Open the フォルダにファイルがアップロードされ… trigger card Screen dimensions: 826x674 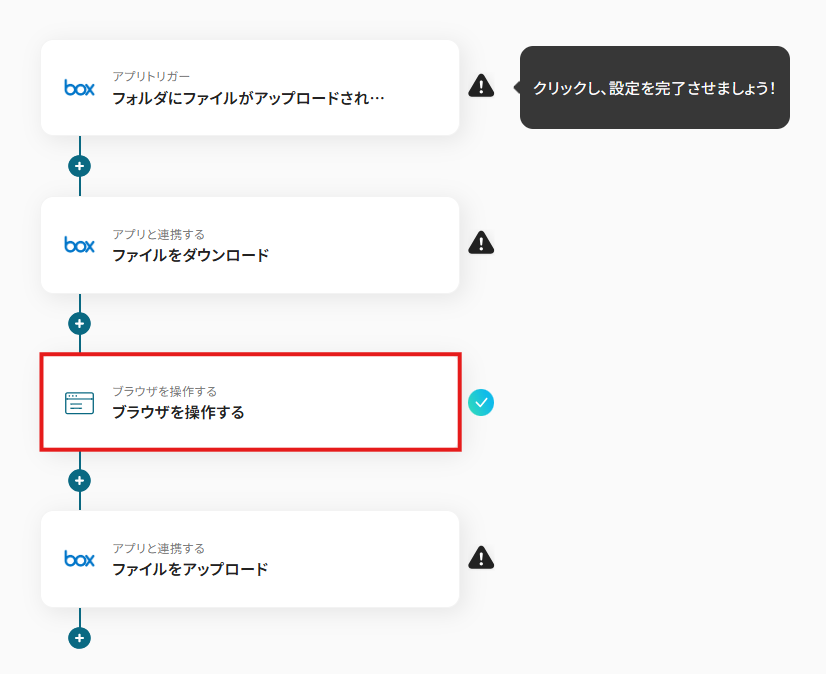(250, 87)
